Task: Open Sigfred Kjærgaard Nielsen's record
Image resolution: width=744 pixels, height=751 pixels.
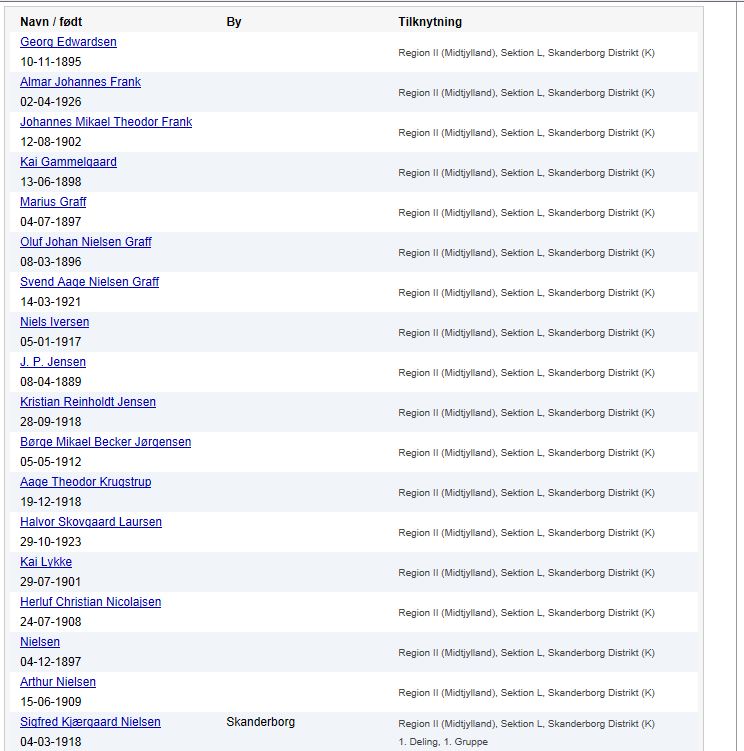Action: point(90,722)
